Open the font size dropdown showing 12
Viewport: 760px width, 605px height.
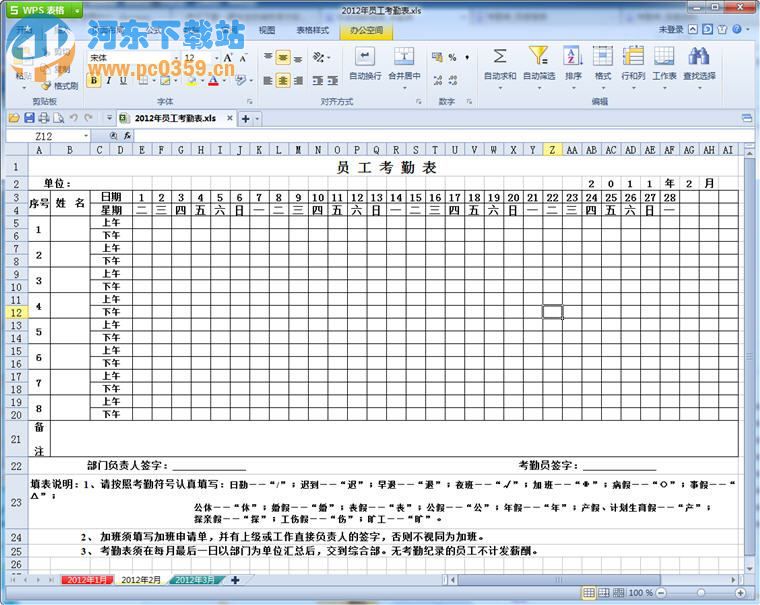pos(216,58)
